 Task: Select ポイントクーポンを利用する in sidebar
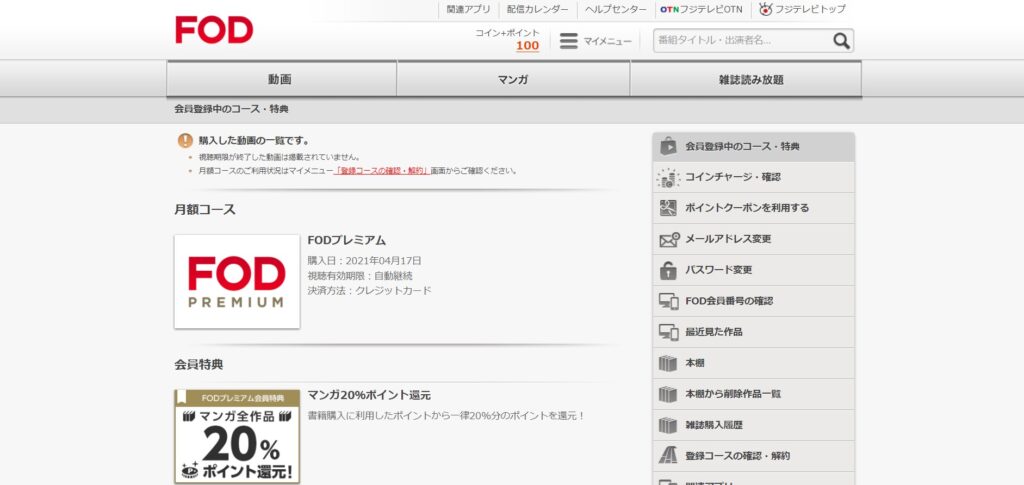[x=754, y=208]
